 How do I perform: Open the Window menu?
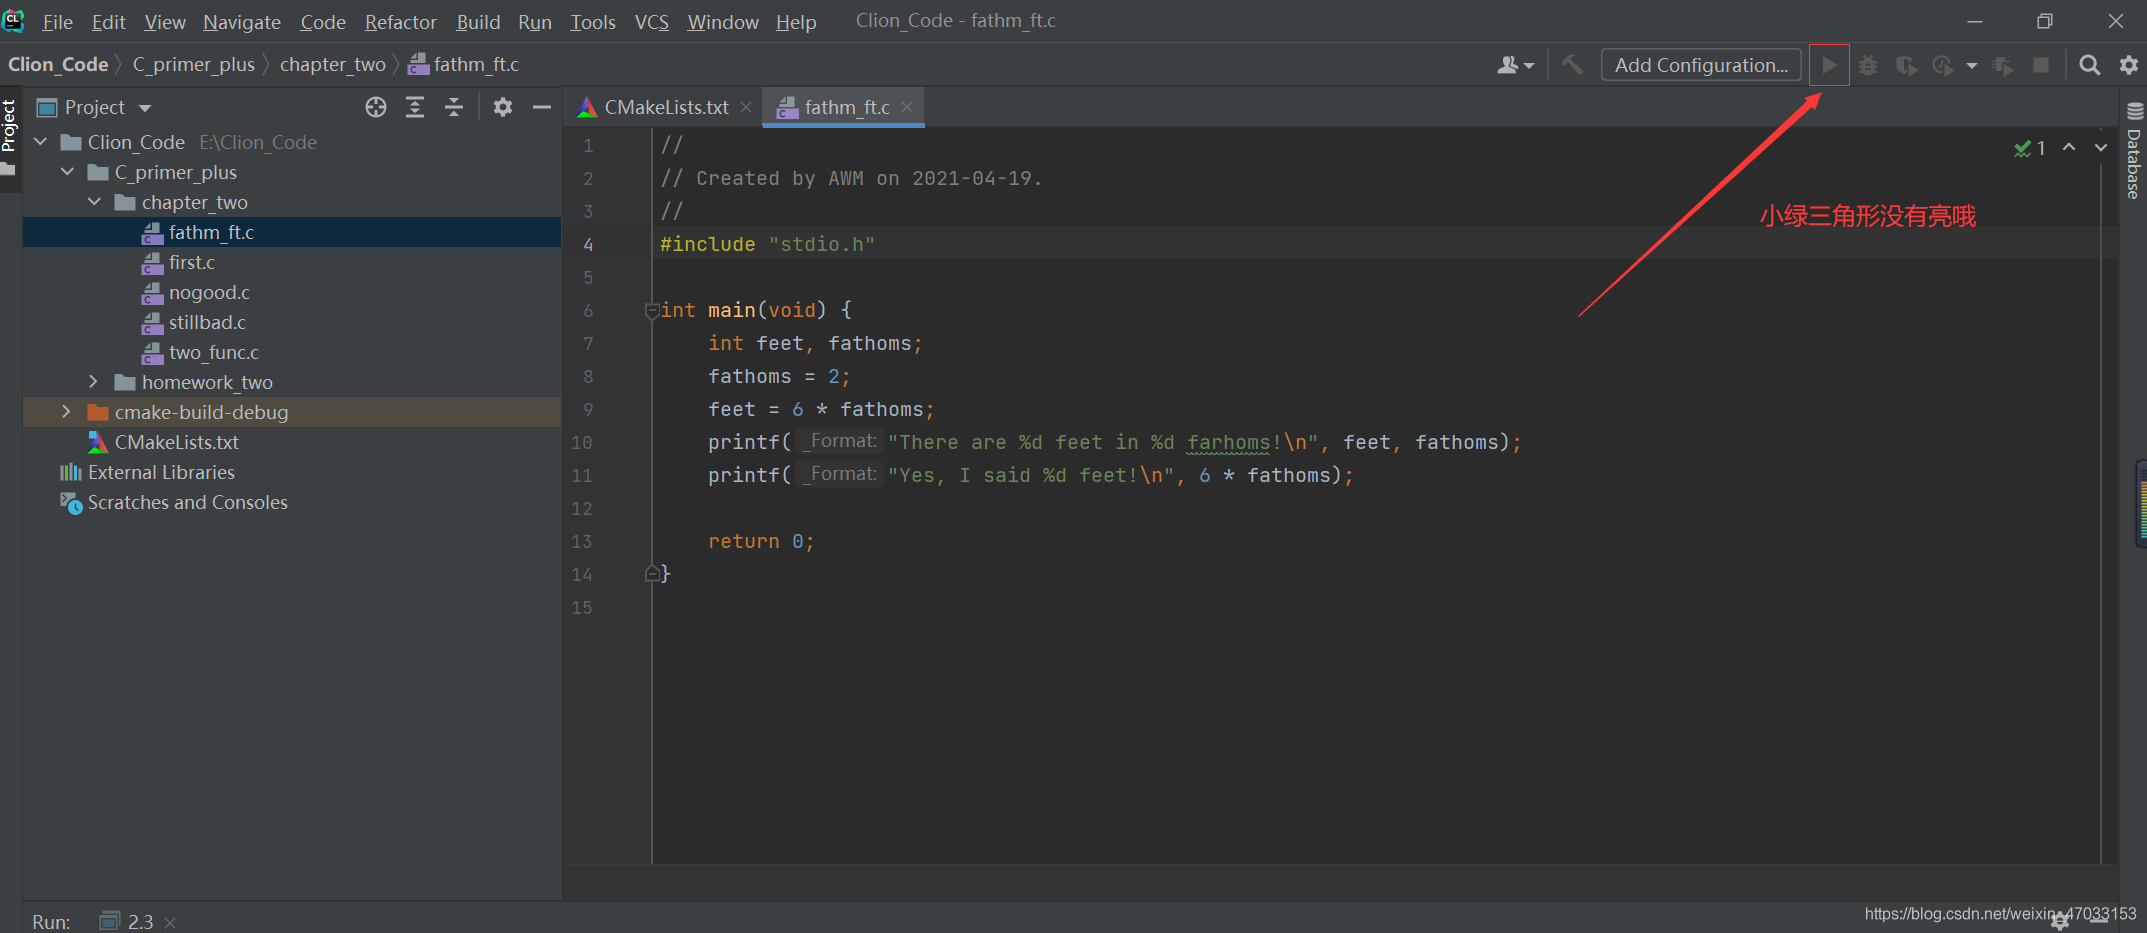click(x=723, y=22)
